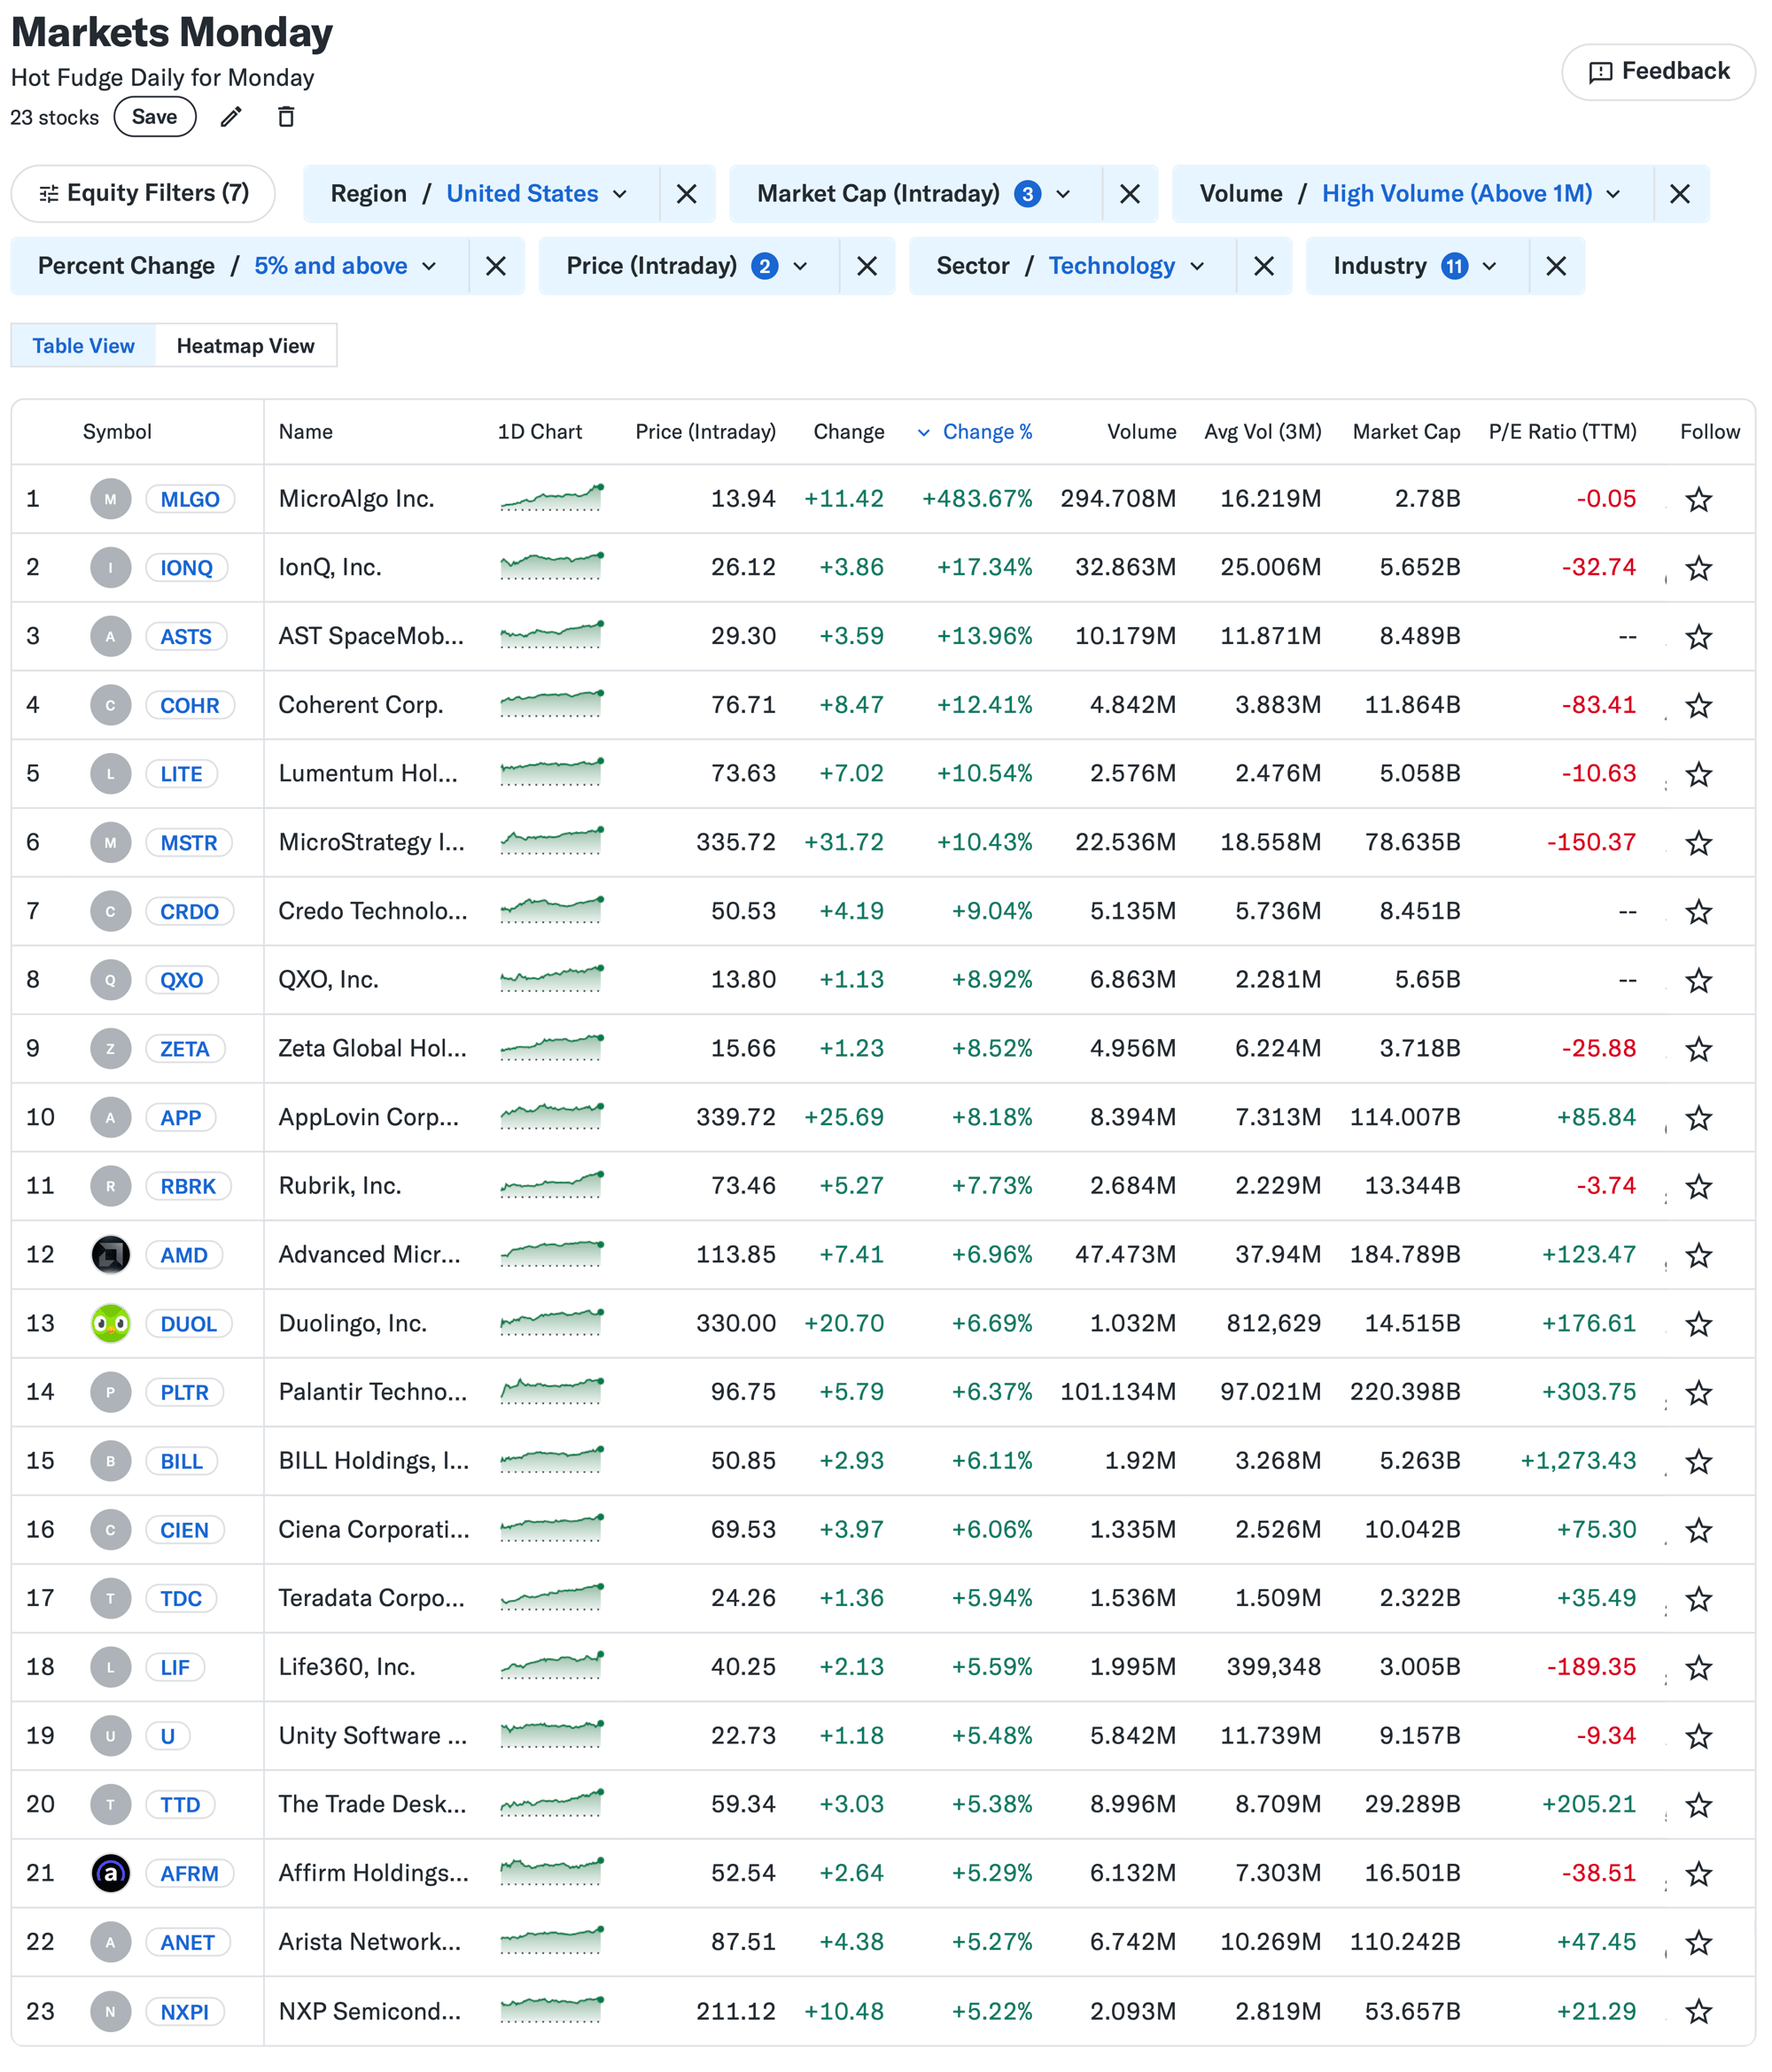Switch to Heatmap View
Viewport: 1772px width, 2072px height.
tap(246, 345)
